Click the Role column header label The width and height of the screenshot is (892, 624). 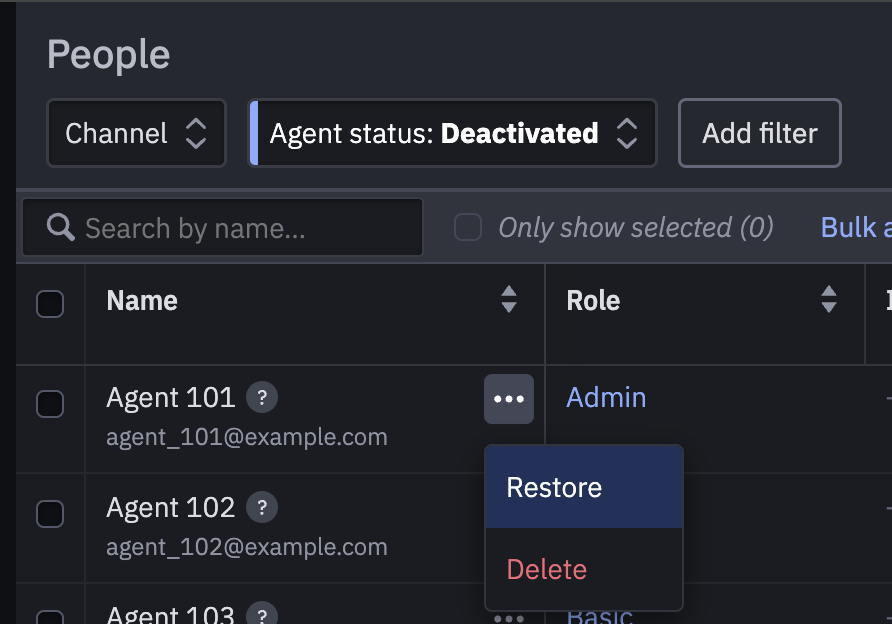tap(593, 300)
